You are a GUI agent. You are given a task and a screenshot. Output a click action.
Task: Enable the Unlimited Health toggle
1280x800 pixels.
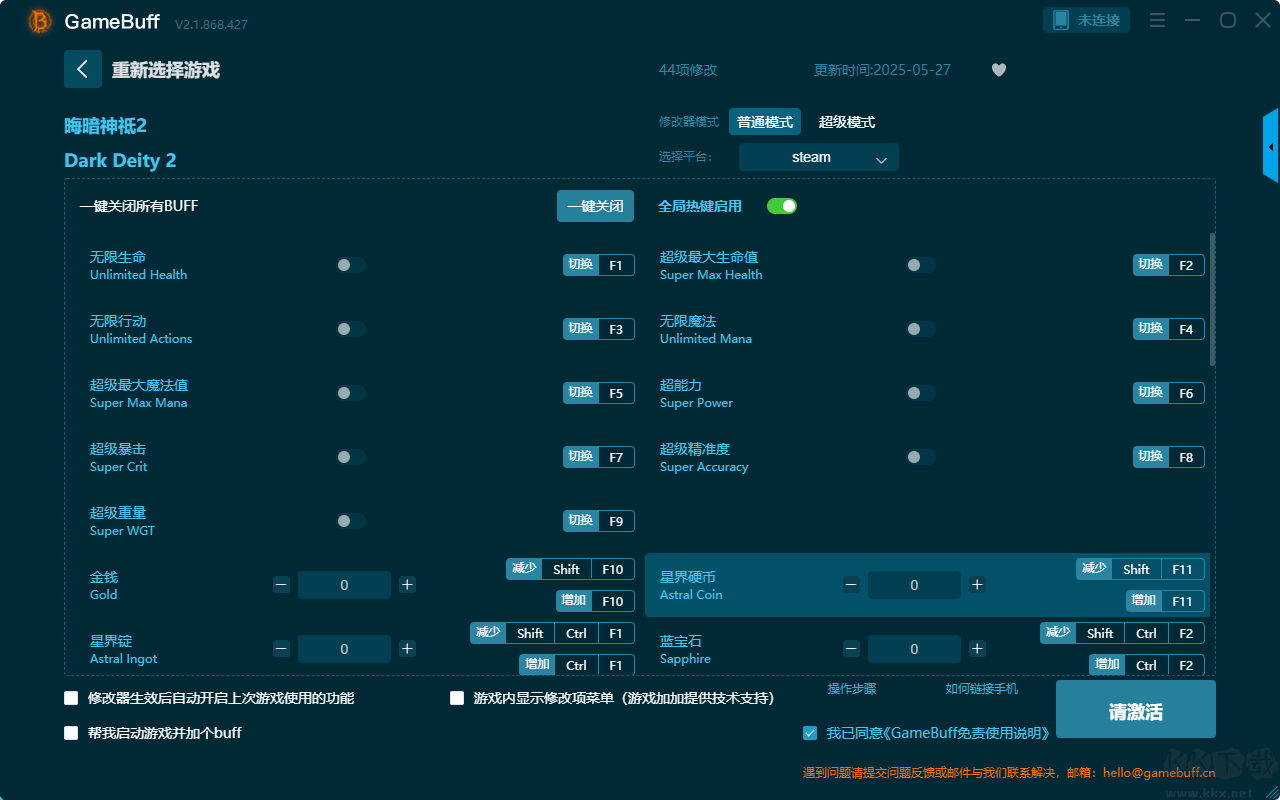[351, 265]
